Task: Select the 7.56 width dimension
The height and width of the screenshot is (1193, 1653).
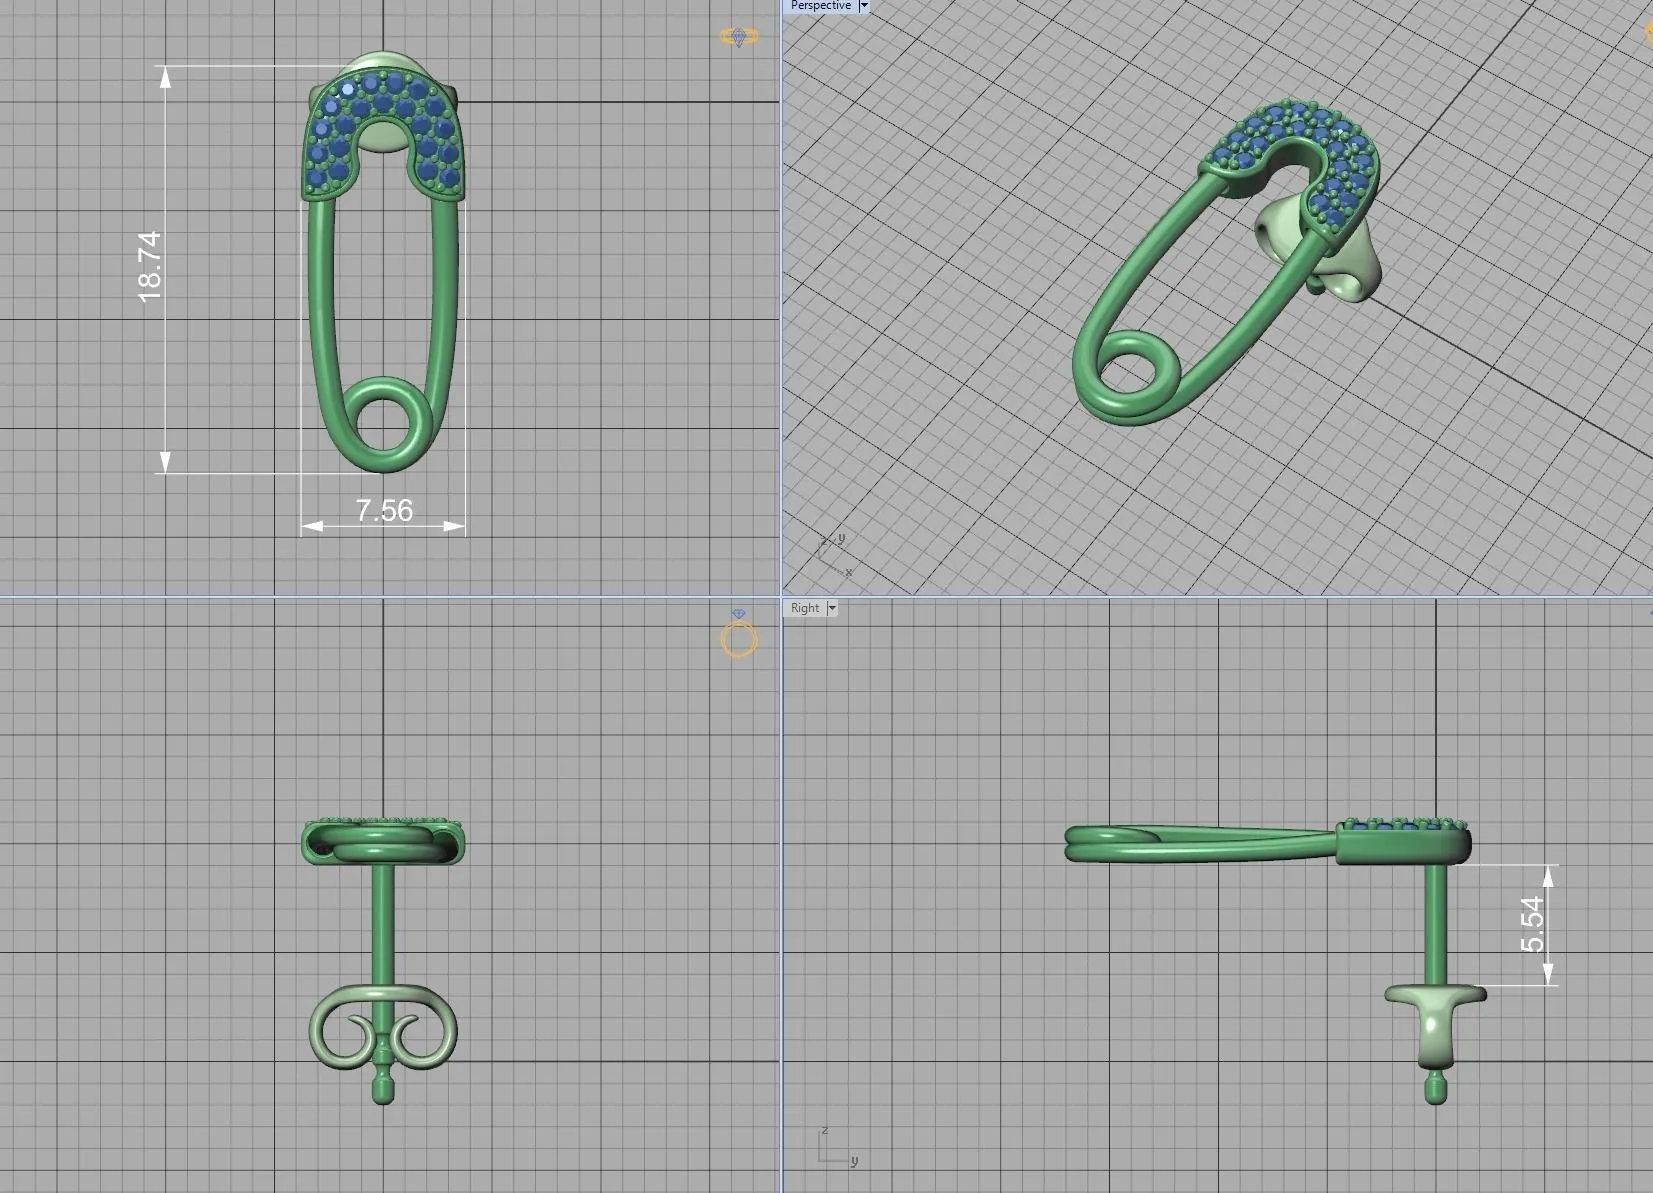Action: click(x=384, y=511)
